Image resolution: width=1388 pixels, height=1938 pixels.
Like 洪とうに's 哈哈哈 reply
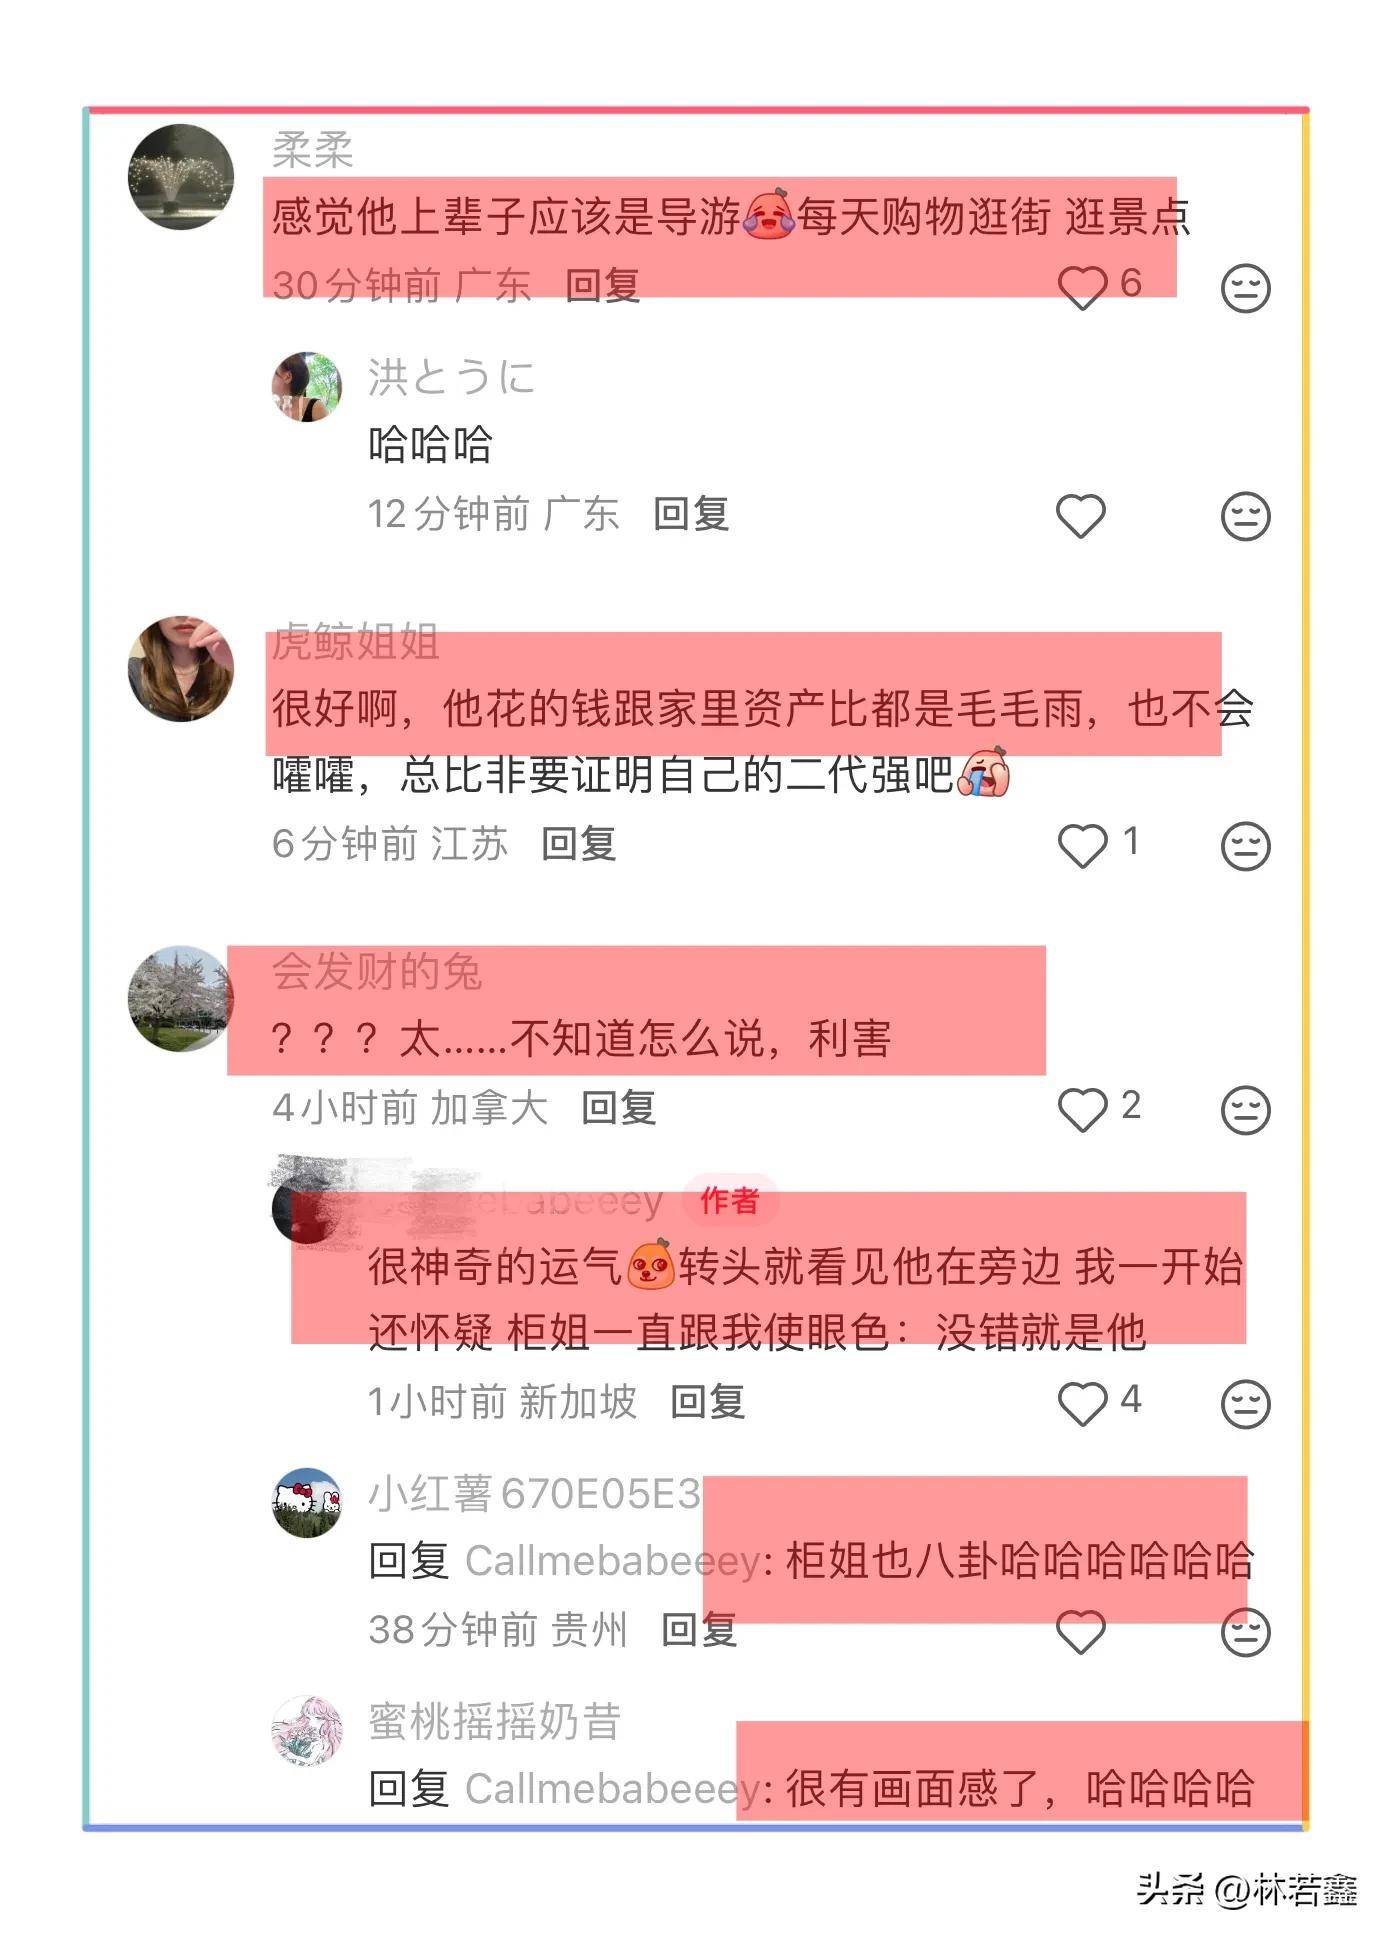click(1081, 516)
